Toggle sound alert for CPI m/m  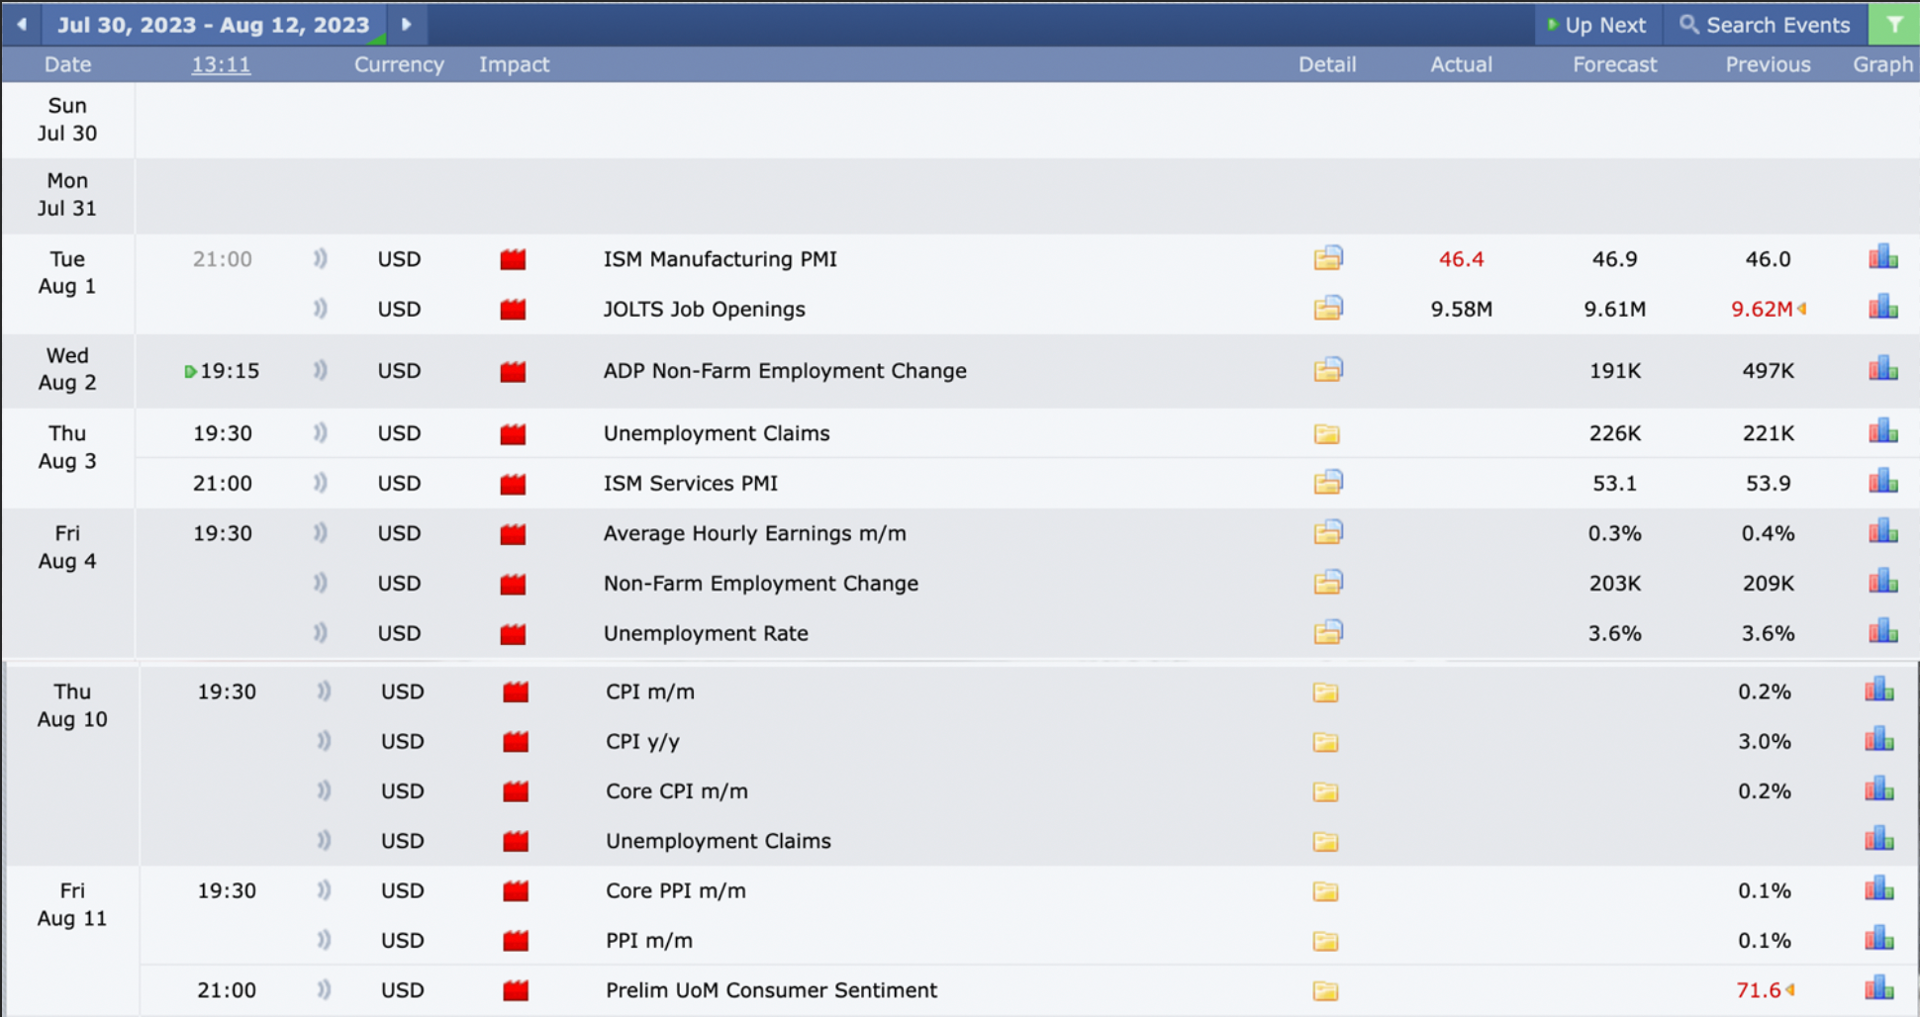click(324, 691)
